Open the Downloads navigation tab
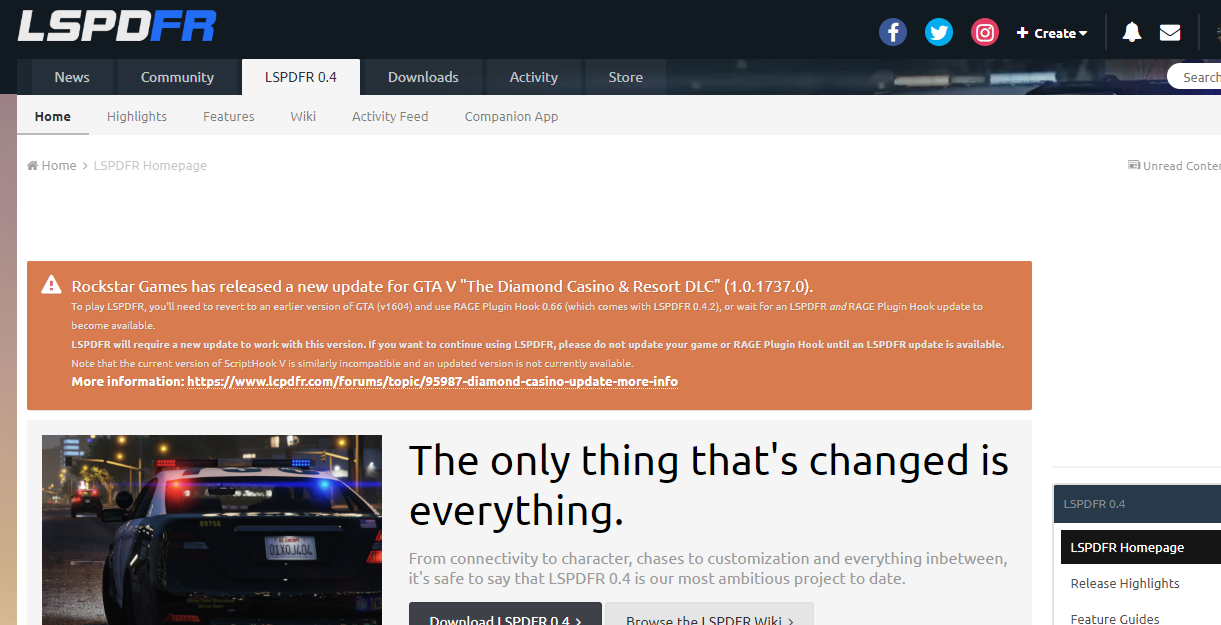The height and width of the screenshot is (625, 1221). pyautogui.click(x=423, y=77)
